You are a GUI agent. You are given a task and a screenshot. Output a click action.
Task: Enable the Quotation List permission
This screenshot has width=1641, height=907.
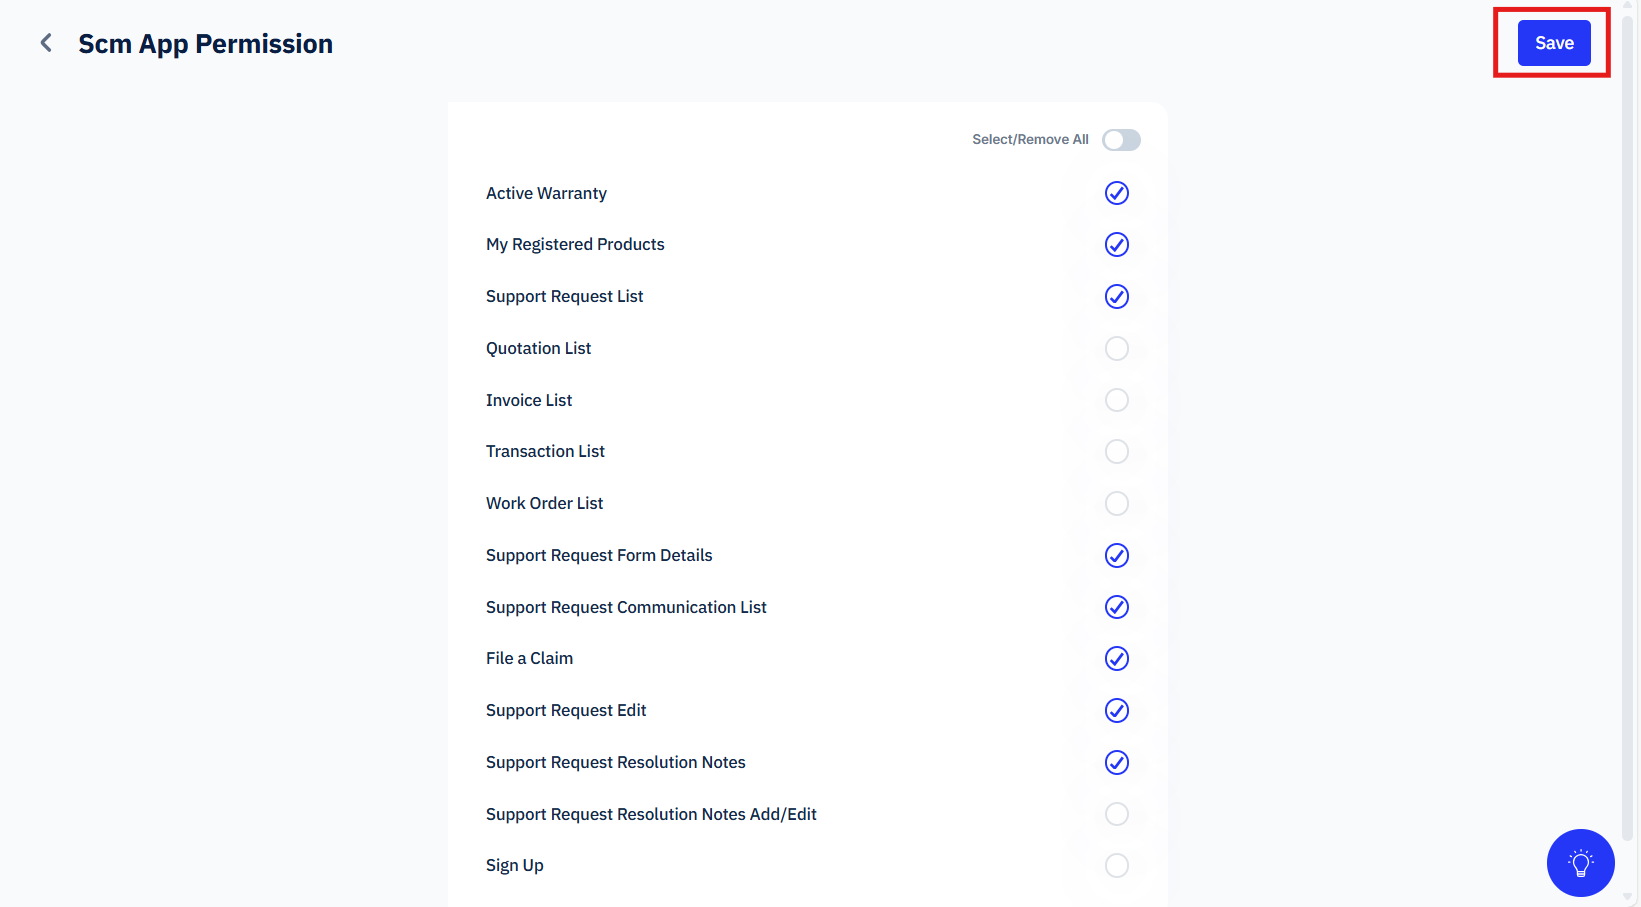tap(1117, 349)
